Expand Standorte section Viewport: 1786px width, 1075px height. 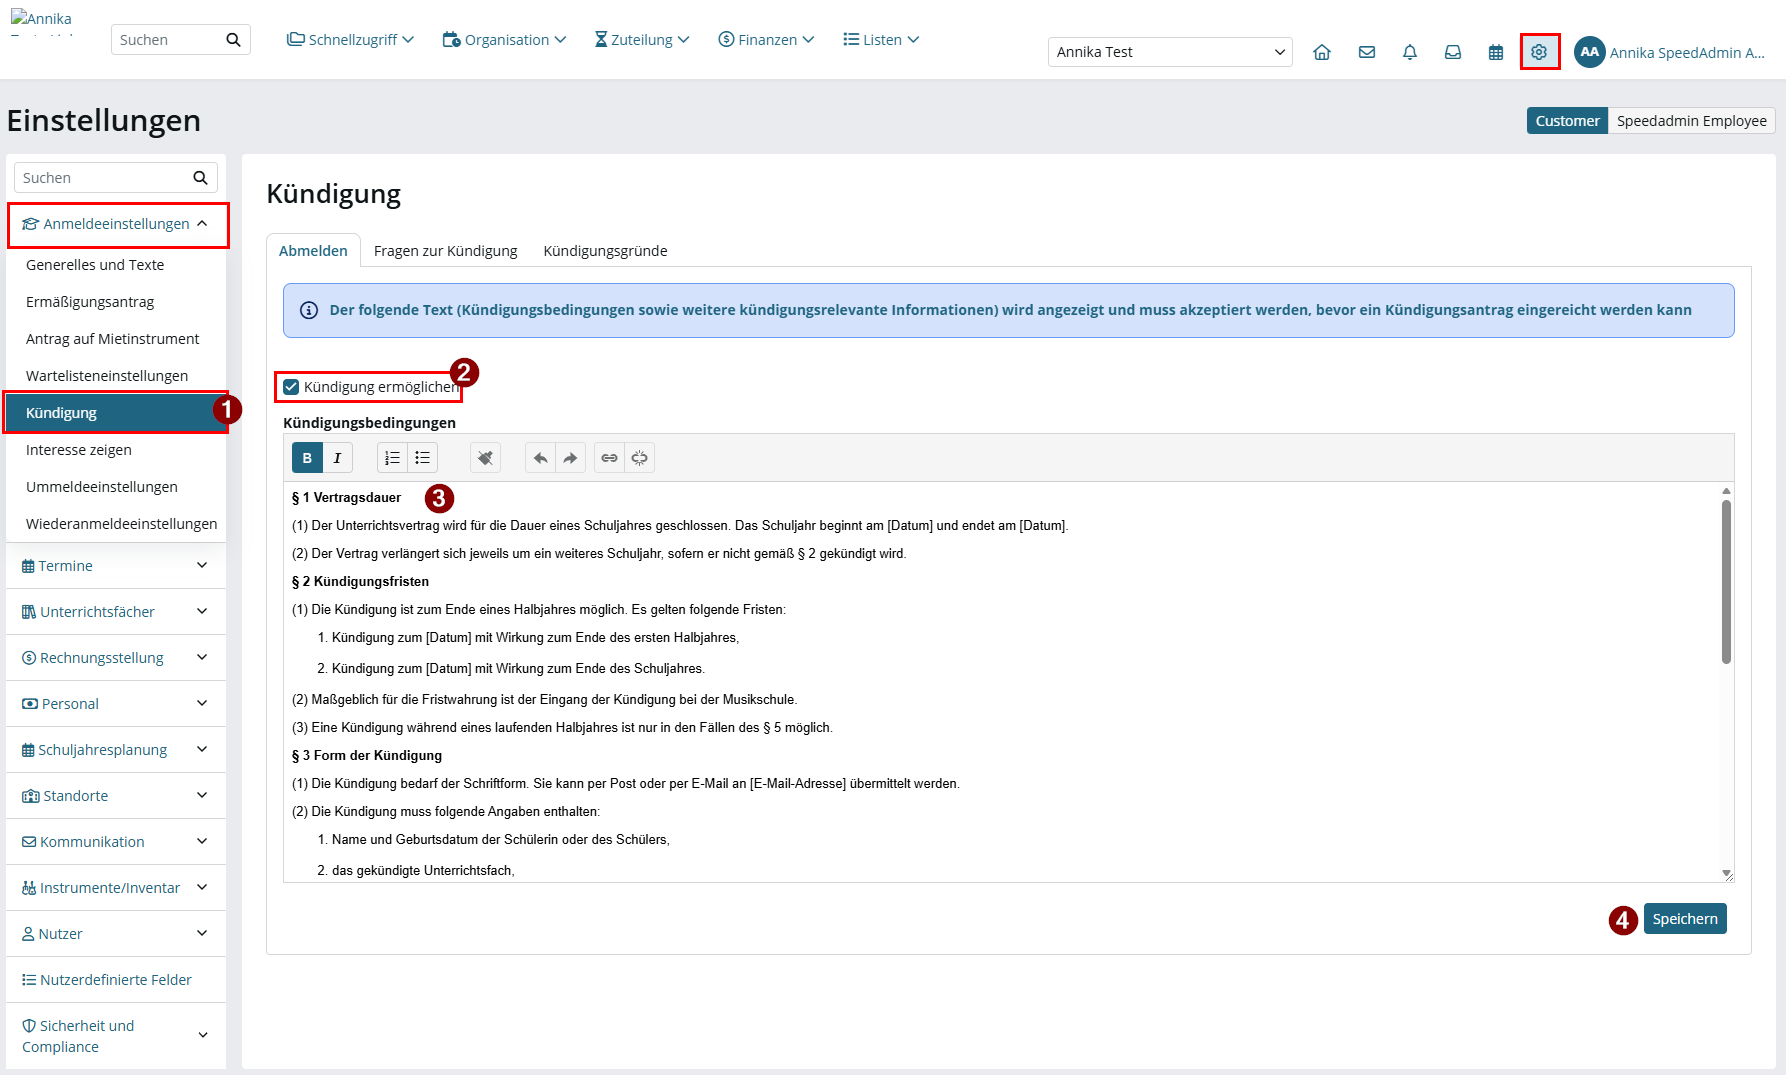click(x=116, y=796)
